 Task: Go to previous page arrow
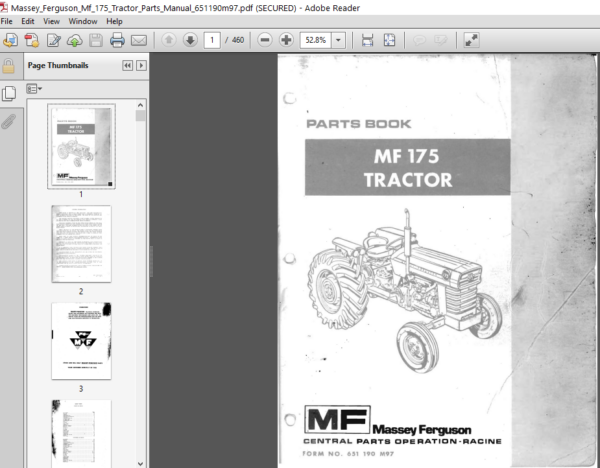(x=169, y=40)
